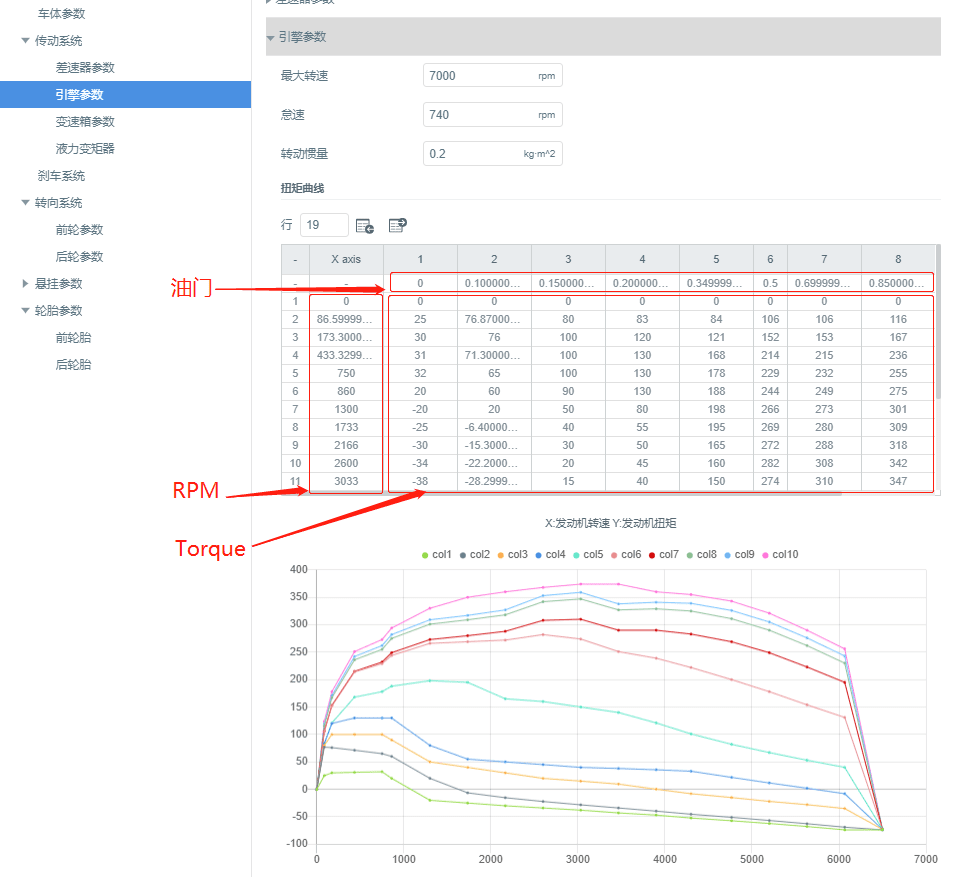Toggle col3 series in the chart legend
Image resolution: width=953 pixels, height=877 pixels.
[x=512, y=554]
